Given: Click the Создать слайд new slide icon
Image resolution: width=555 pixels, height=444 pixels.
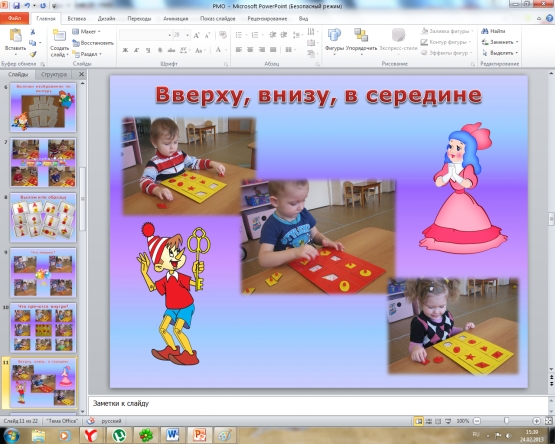Looking at the screenshot, I should (x=59, y=36).
